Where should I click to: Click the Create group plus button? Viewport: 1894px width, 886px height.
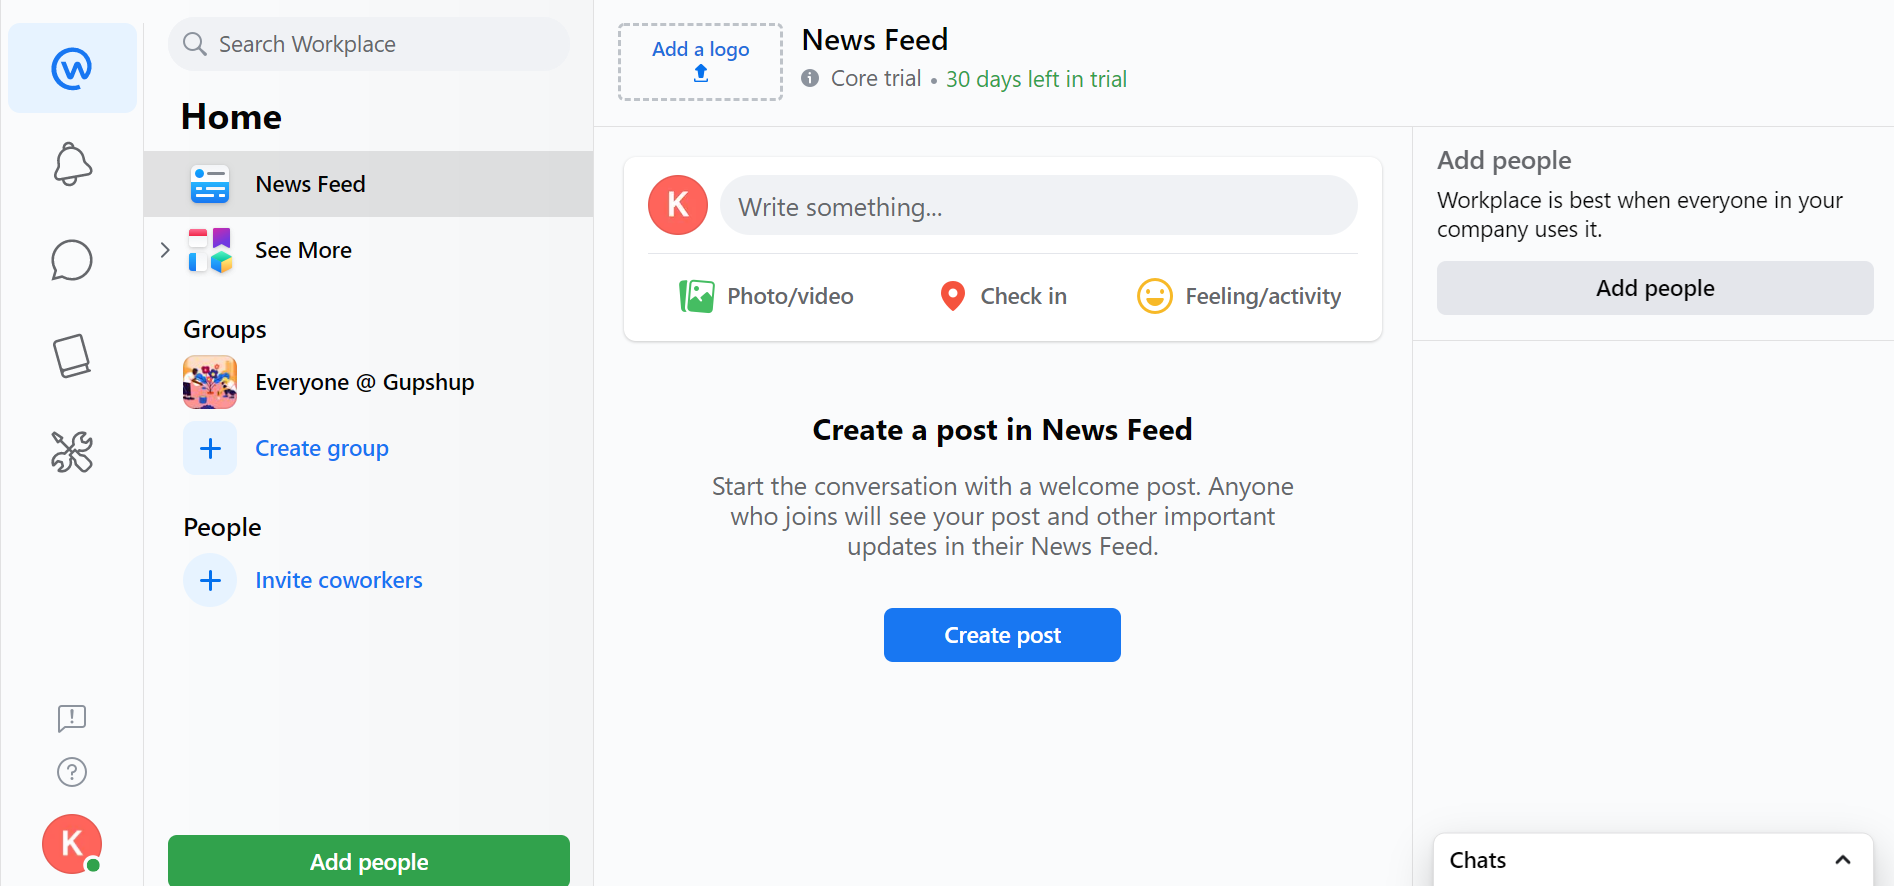[x=210, y=448]
